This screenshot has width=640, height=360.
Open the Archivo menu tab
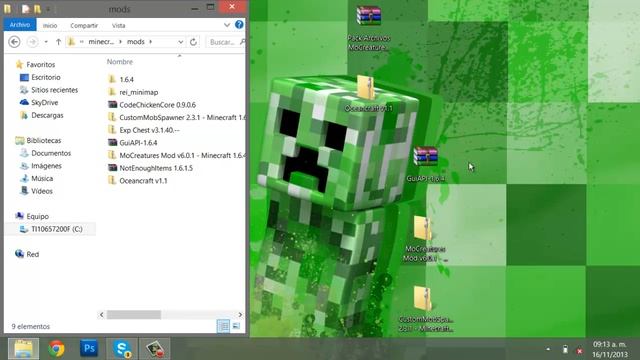(20, 25)
